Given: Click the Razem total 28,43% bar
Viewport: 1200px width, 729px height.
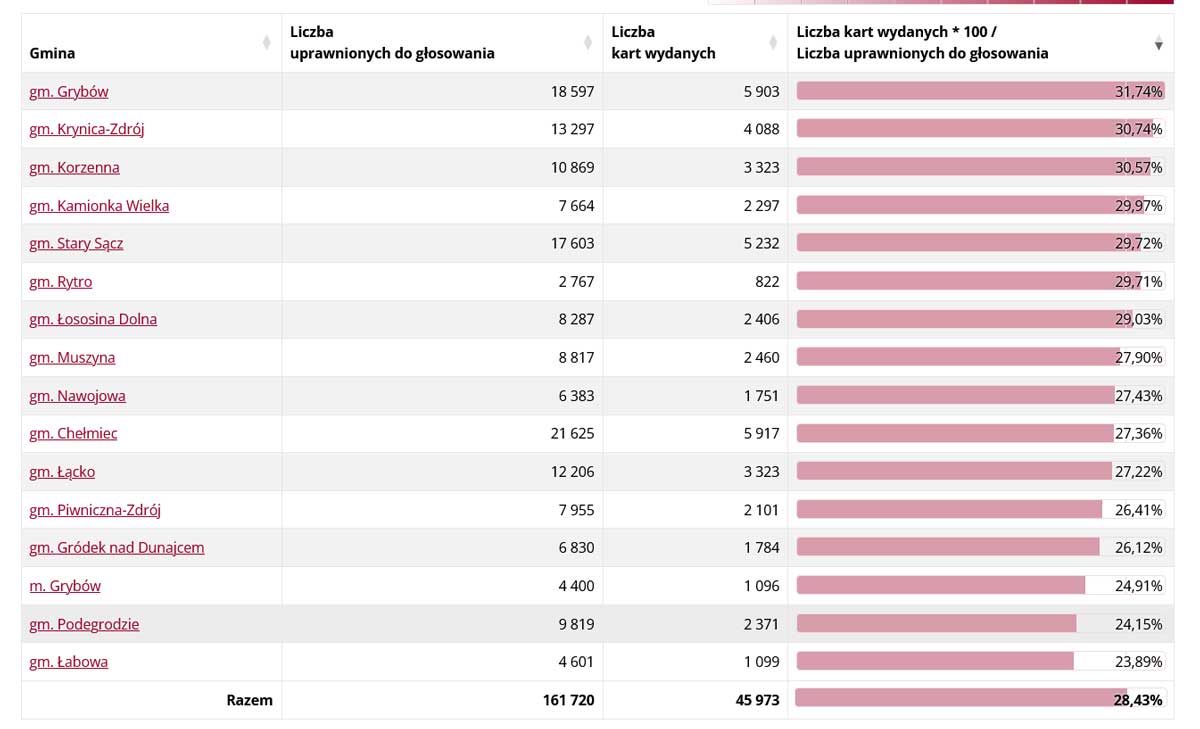Looking at the screenshot, I should tap(960, 700).
